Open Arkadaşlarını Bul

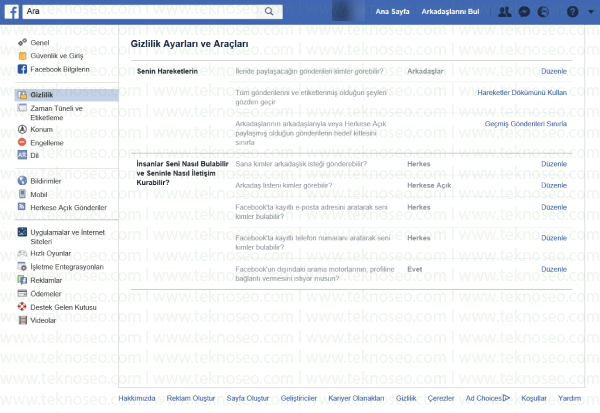coord(450,12)
